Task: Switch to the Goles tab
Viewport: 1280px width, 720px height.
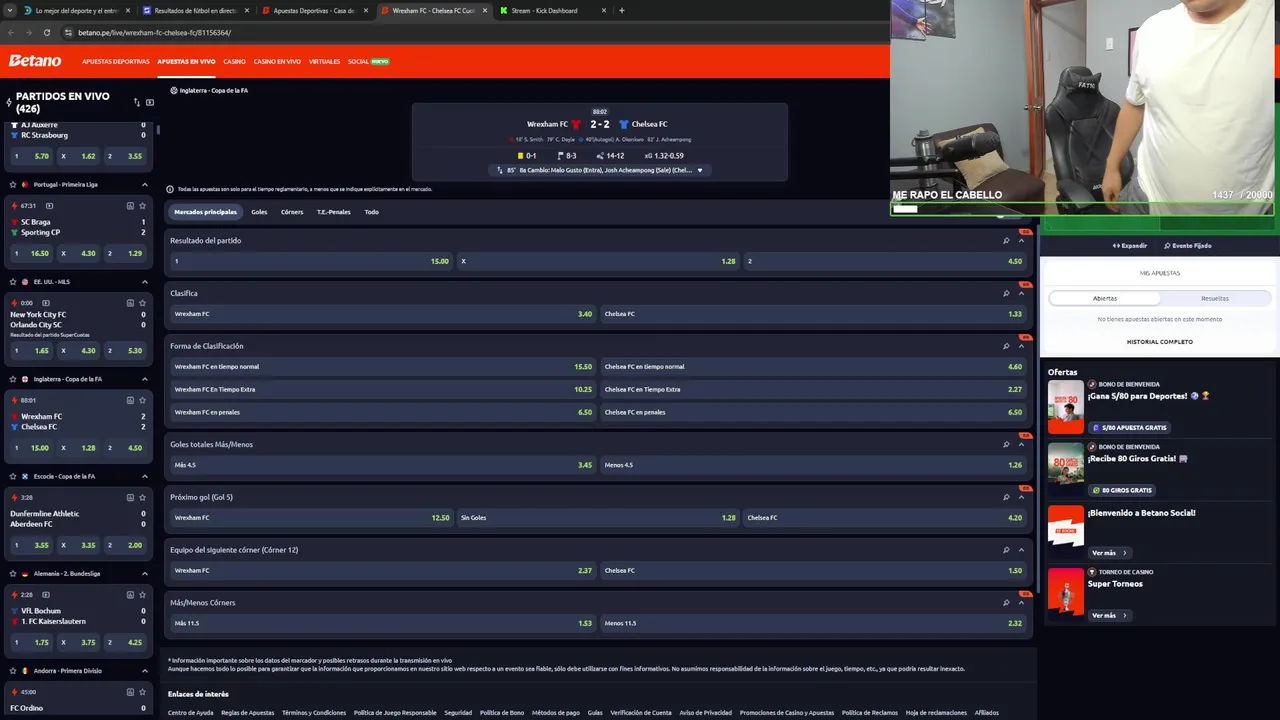Action: pos(259,212)
